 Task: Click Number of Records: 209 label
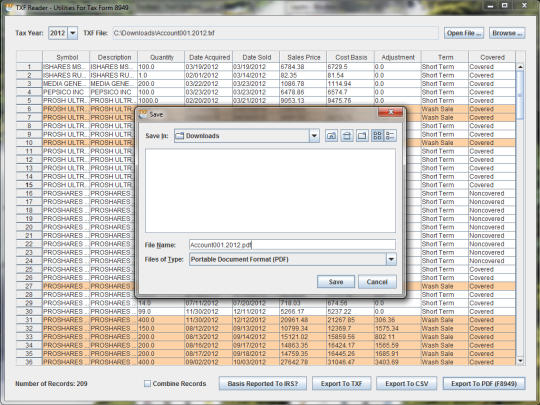click(x=51, y=383)
